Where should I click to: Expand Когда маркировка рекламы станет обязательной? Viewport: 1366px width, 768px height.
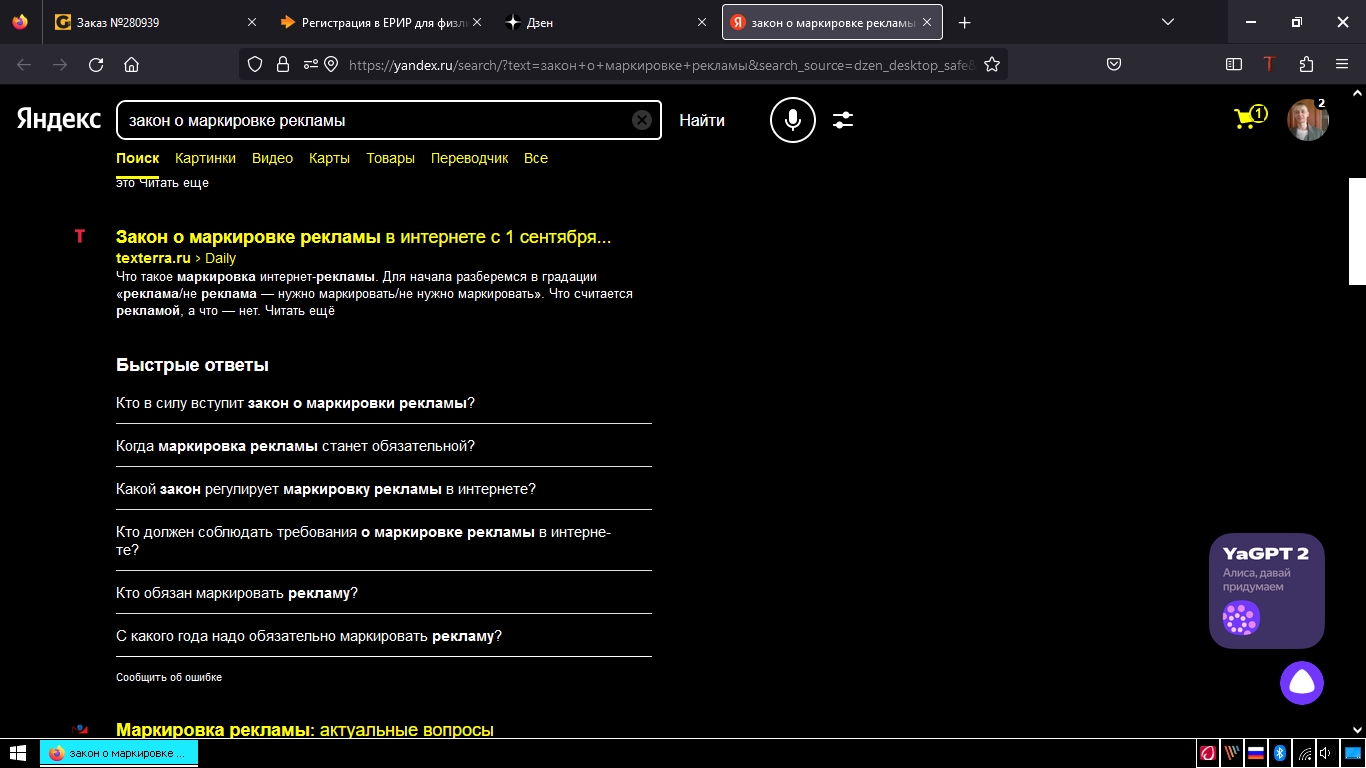[383, 446]
